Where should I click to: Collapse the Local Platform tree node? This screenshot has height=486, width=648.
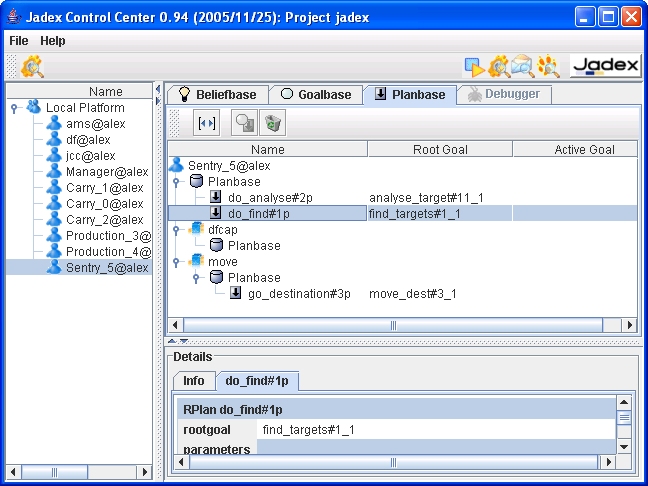pyautogui.click(x=14, y=108)
